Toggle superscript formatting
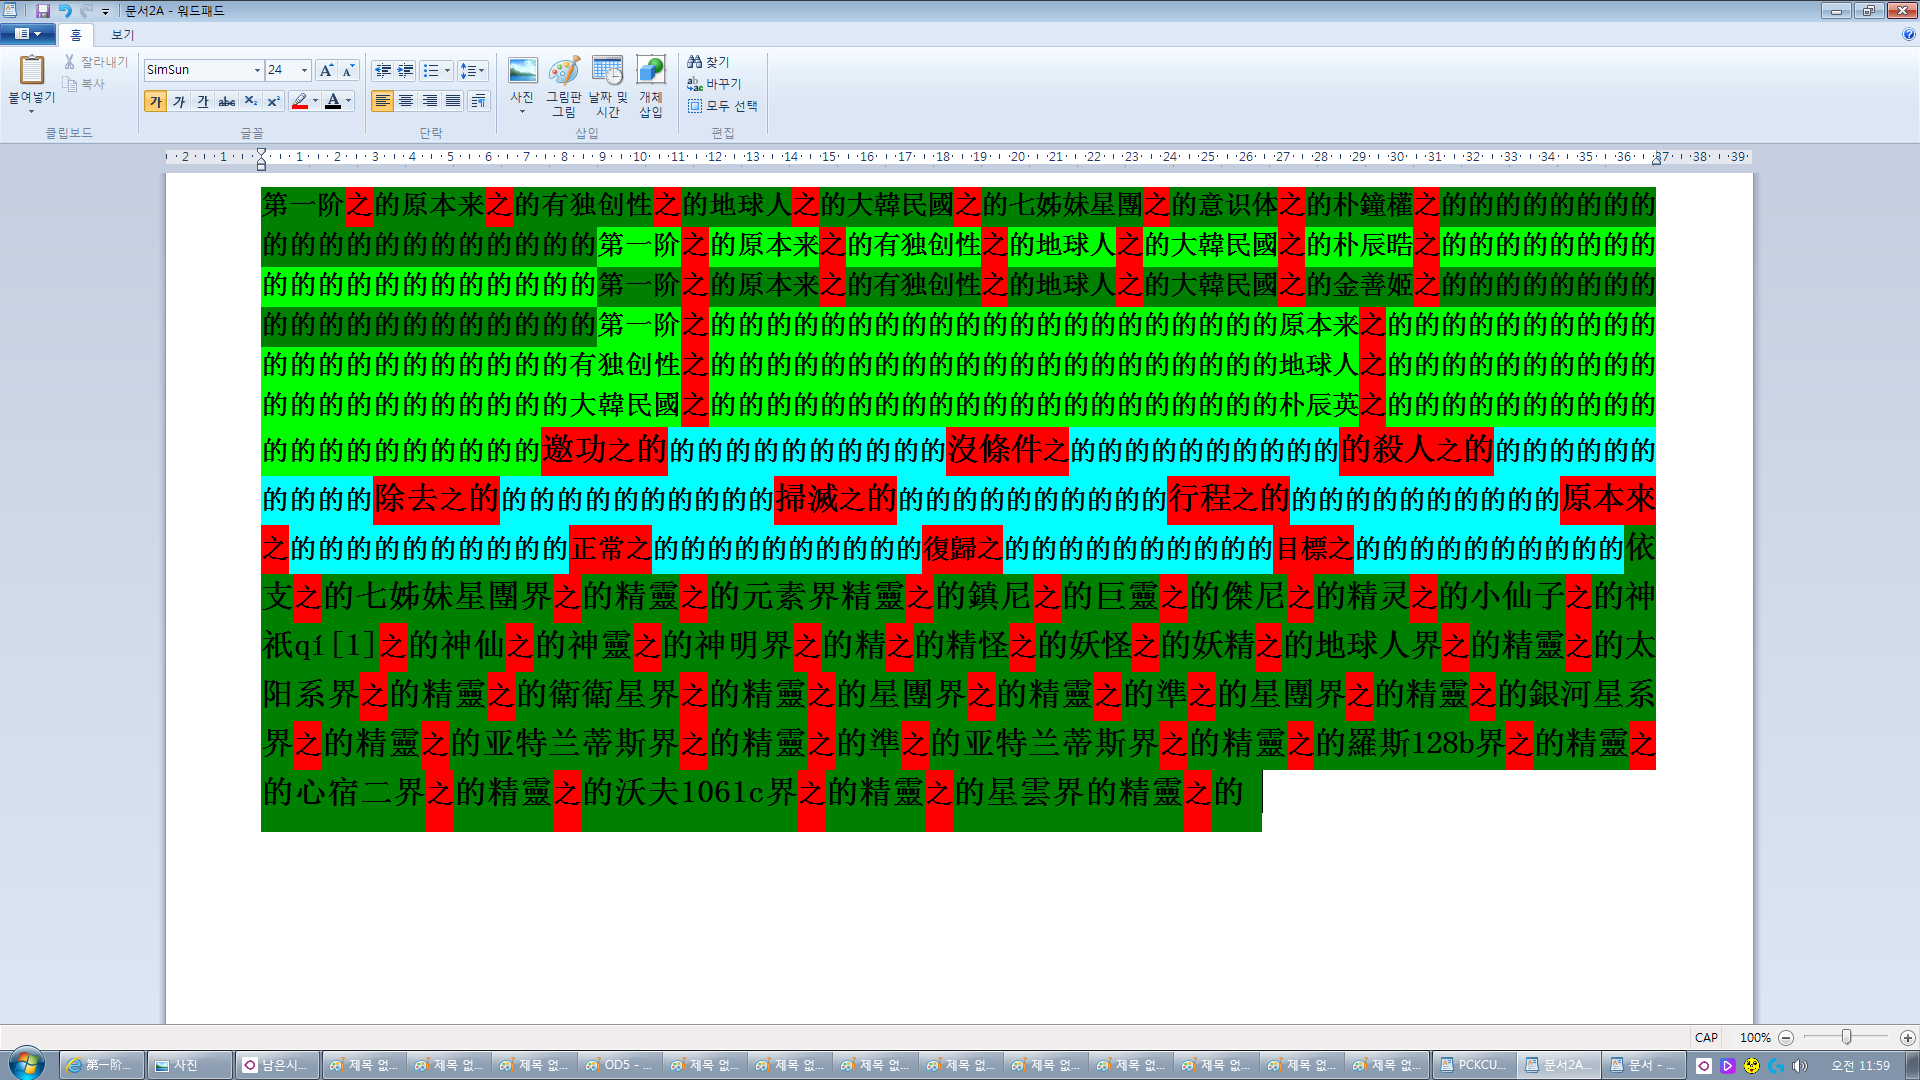This screenshot has width=1920, height=1080. (x=273, y=101)
